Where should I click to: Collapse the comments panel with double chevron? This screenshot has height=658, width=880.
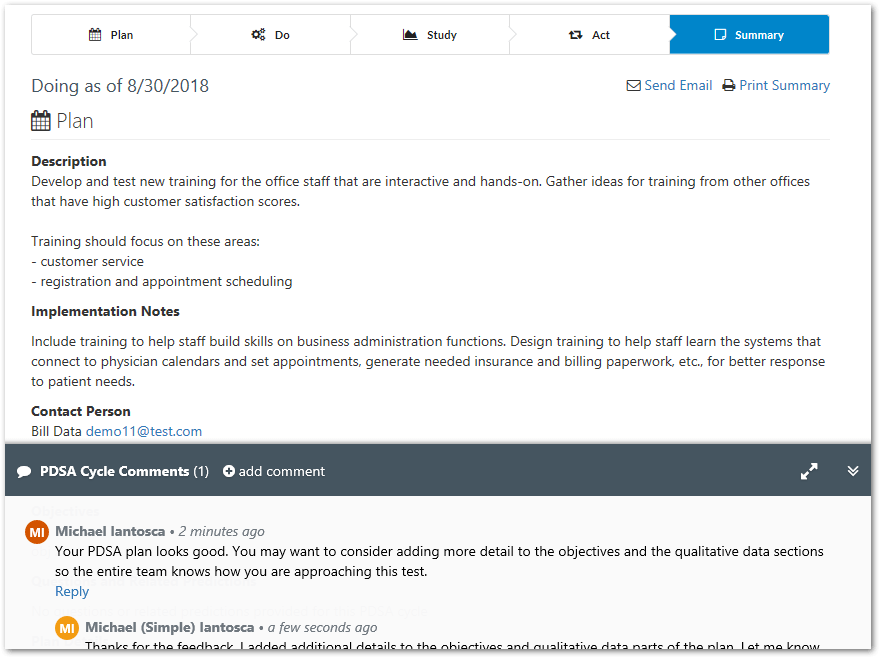(x=852, y=471)
